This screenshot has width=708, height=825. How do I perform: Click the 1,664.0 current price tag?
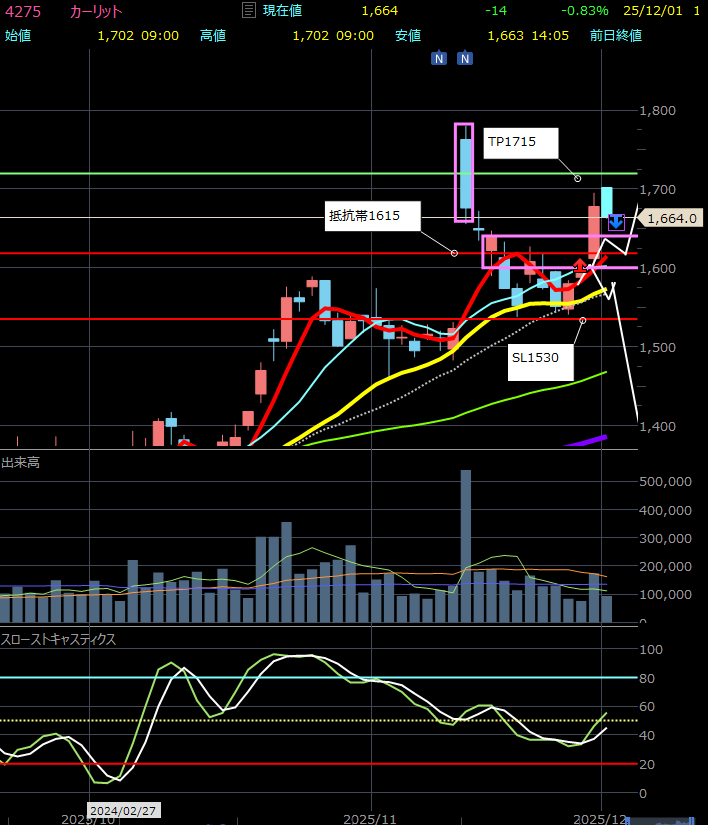(671, 218)
